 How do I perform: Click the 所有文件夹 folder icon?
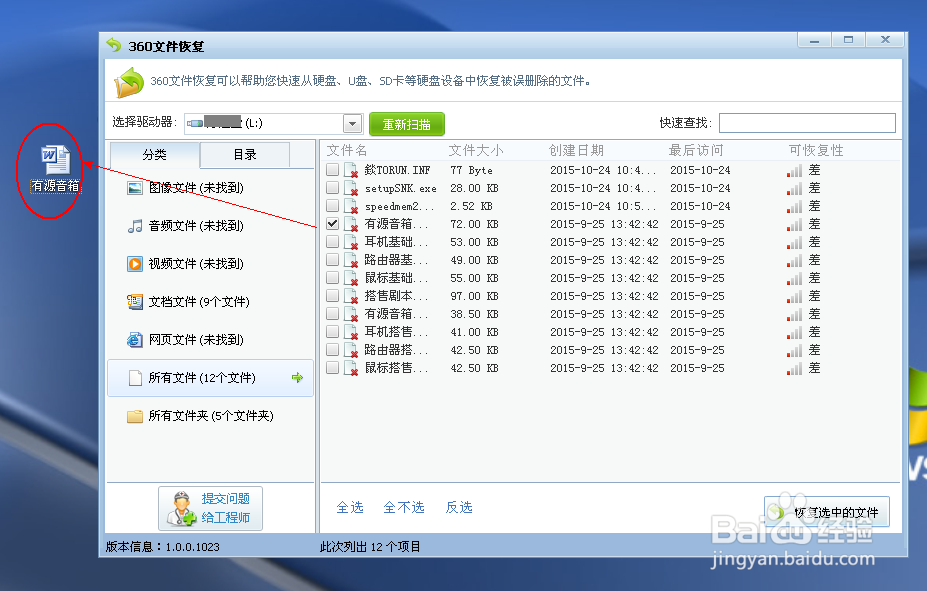coord(135,416)
